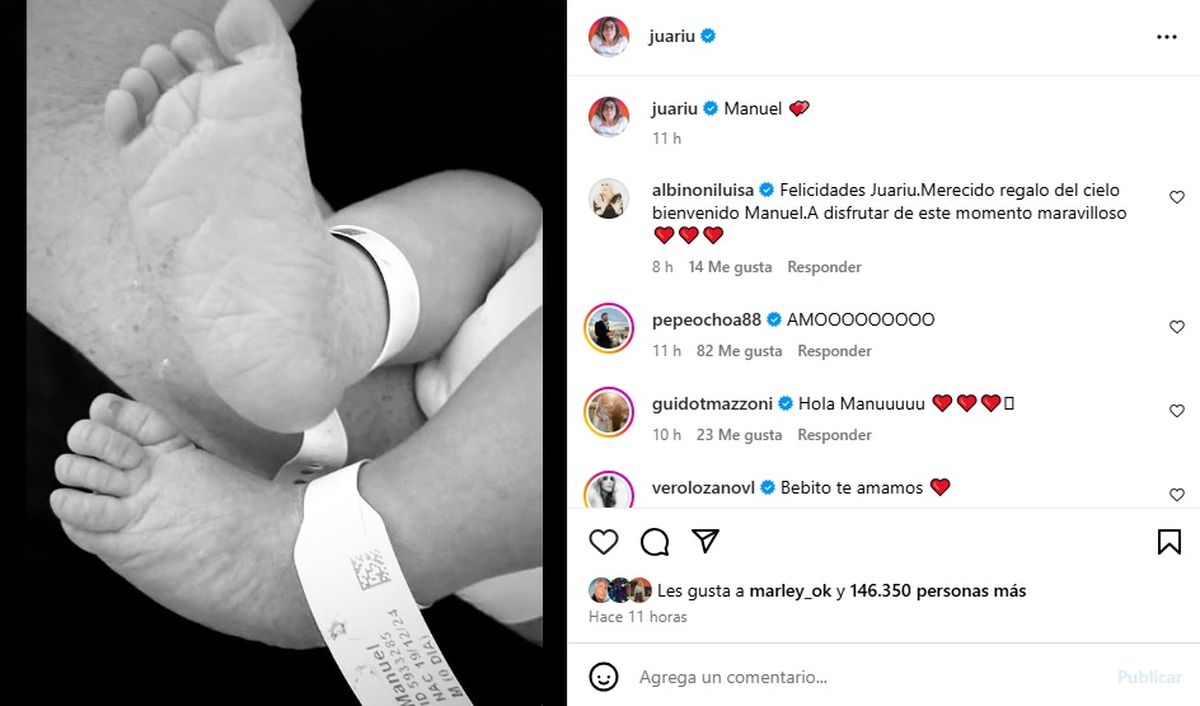Like pepeochoa88's comment
Screen dimensions: 1200x706
[x=1177, y=327]
